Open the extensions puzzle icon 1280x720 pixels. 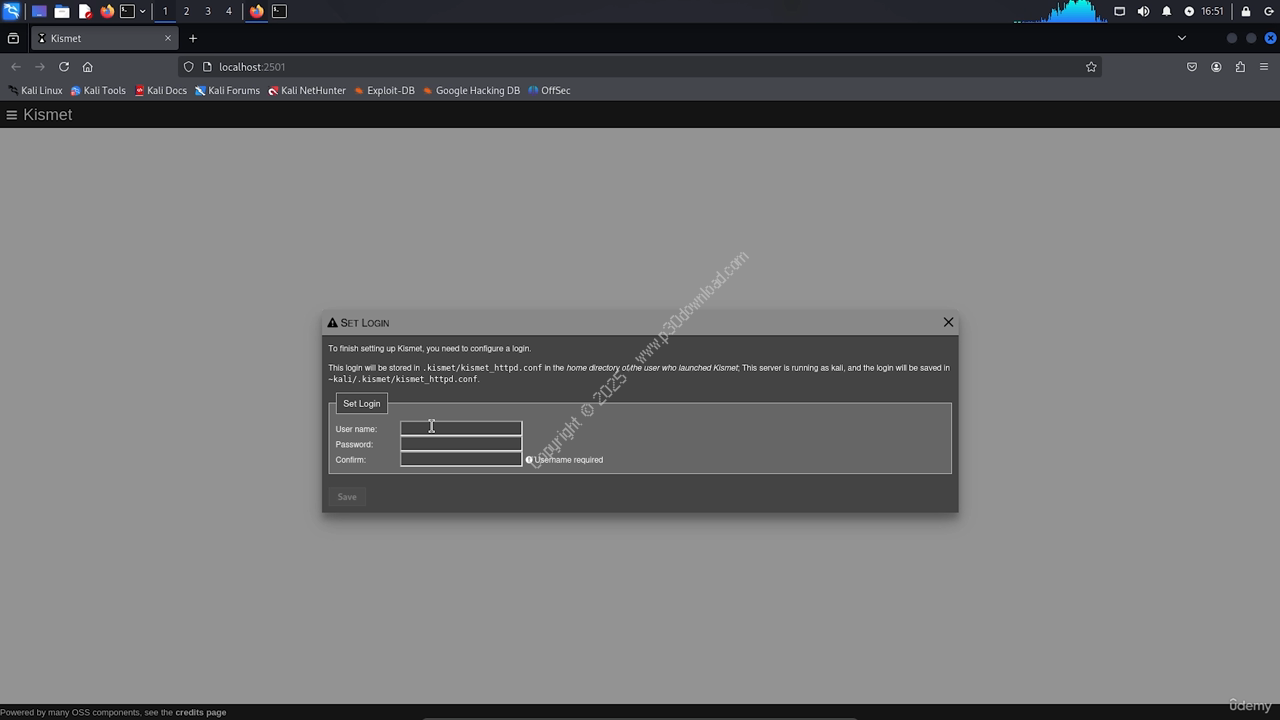click(1240, 67)
